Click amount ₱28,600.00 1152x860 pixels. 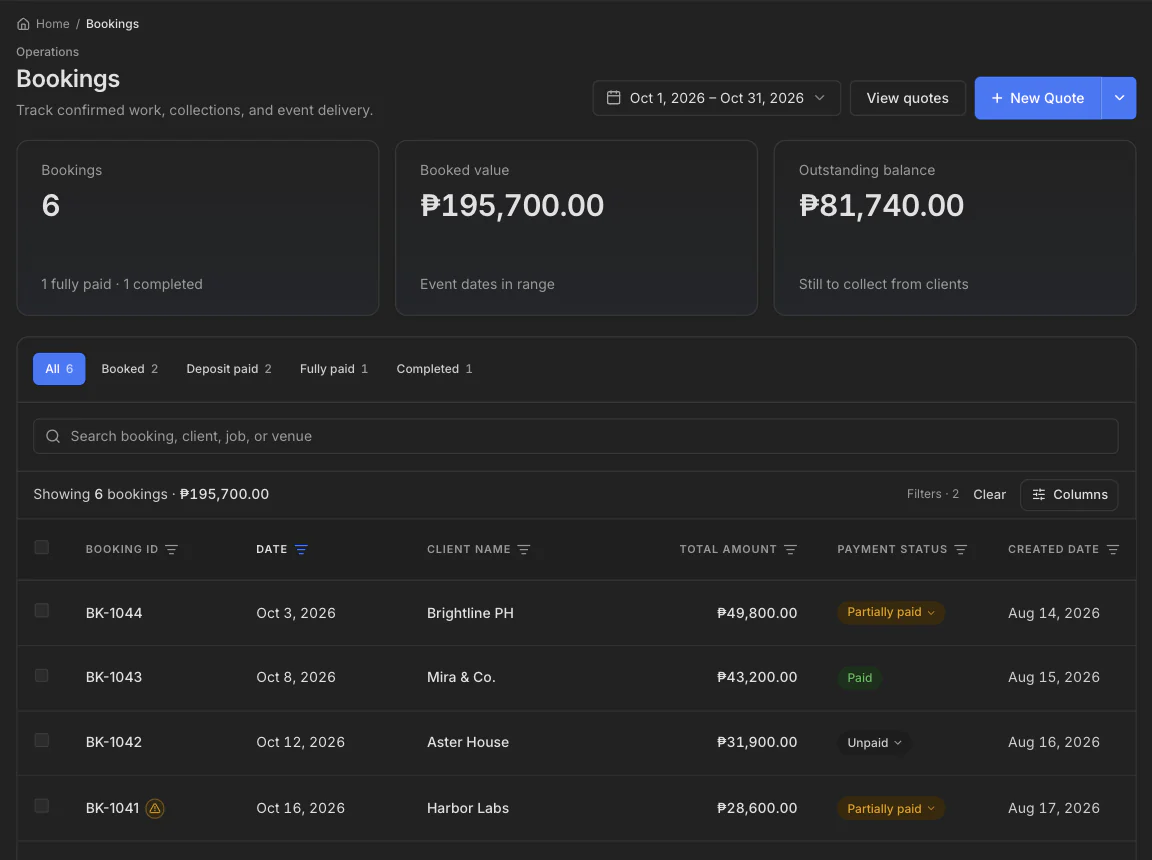click(757, 809)
